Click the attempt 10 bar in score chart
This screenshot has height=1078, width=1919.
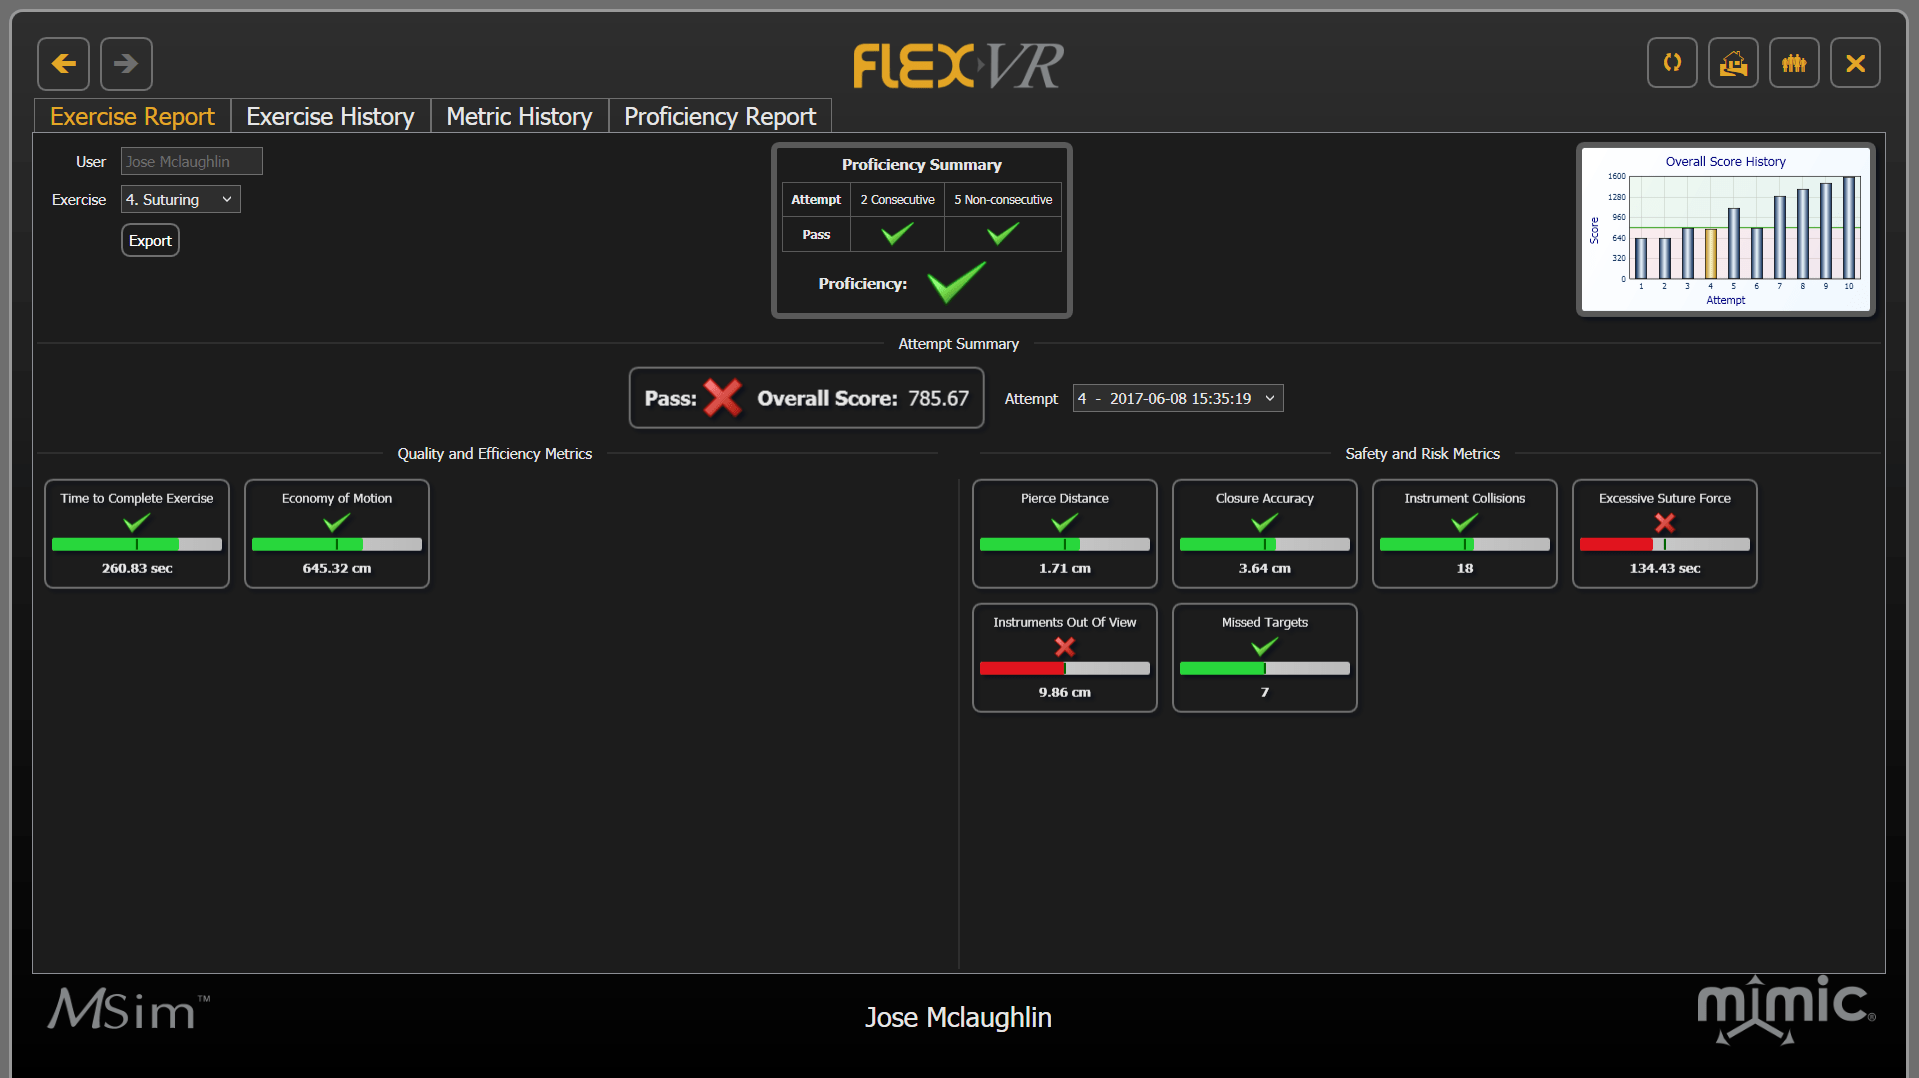(x=1849, y=228)
